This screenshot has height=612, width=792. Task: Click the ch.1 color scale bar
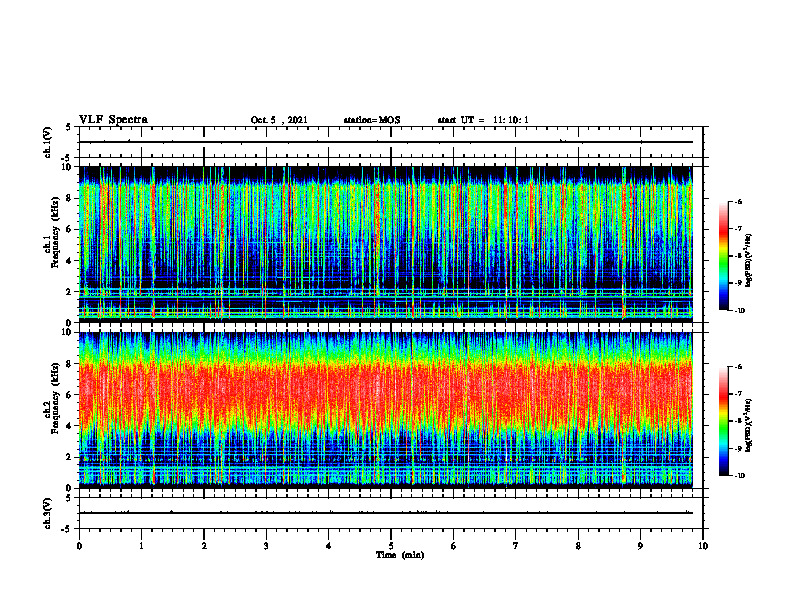724,256
